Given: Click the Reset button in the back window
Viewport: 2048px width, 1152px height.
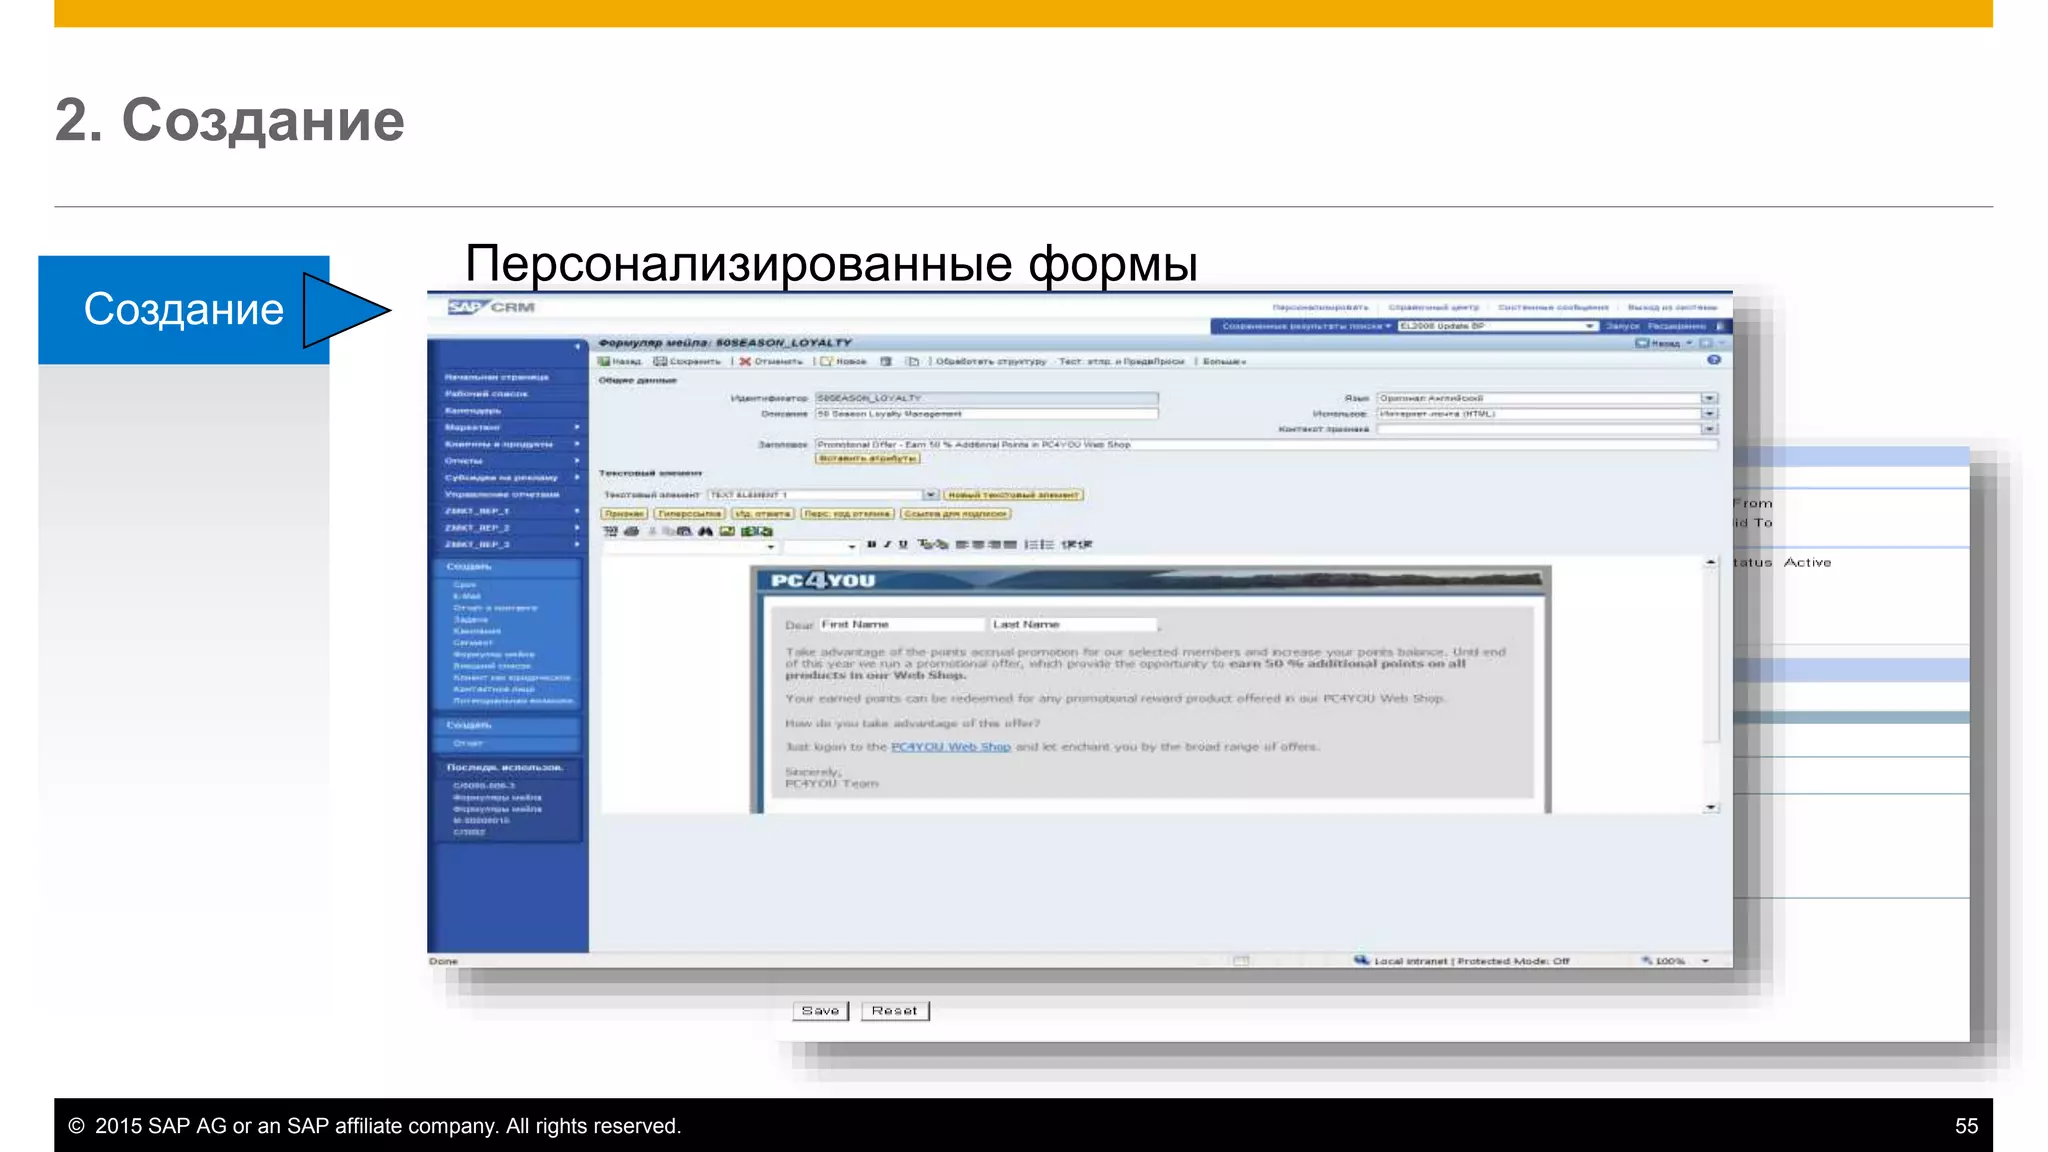Looking at the screenshot, I should [894, 1011].
